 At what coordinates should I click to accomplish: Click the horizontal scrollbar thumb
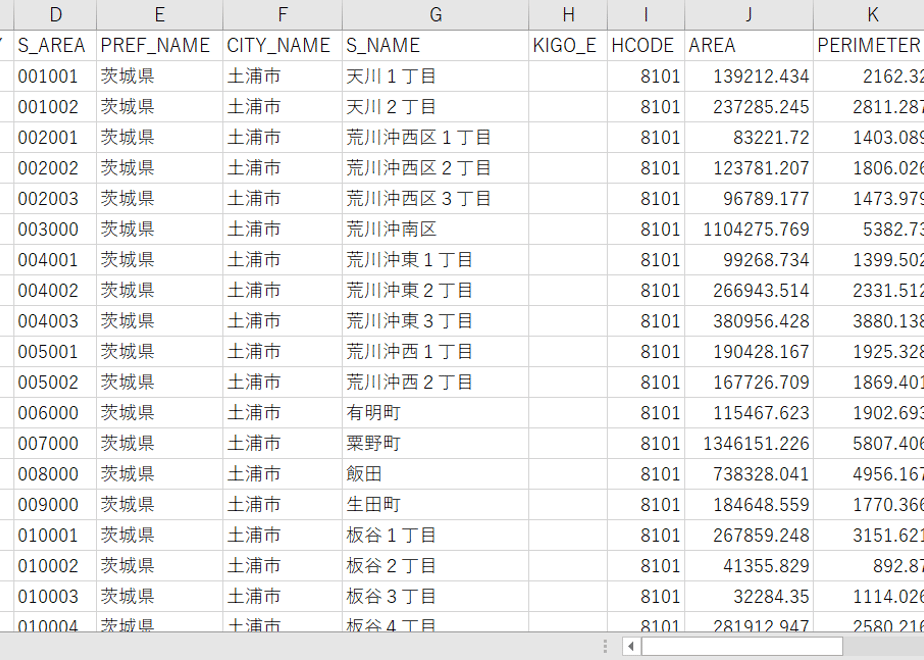(x=742, y=646)
